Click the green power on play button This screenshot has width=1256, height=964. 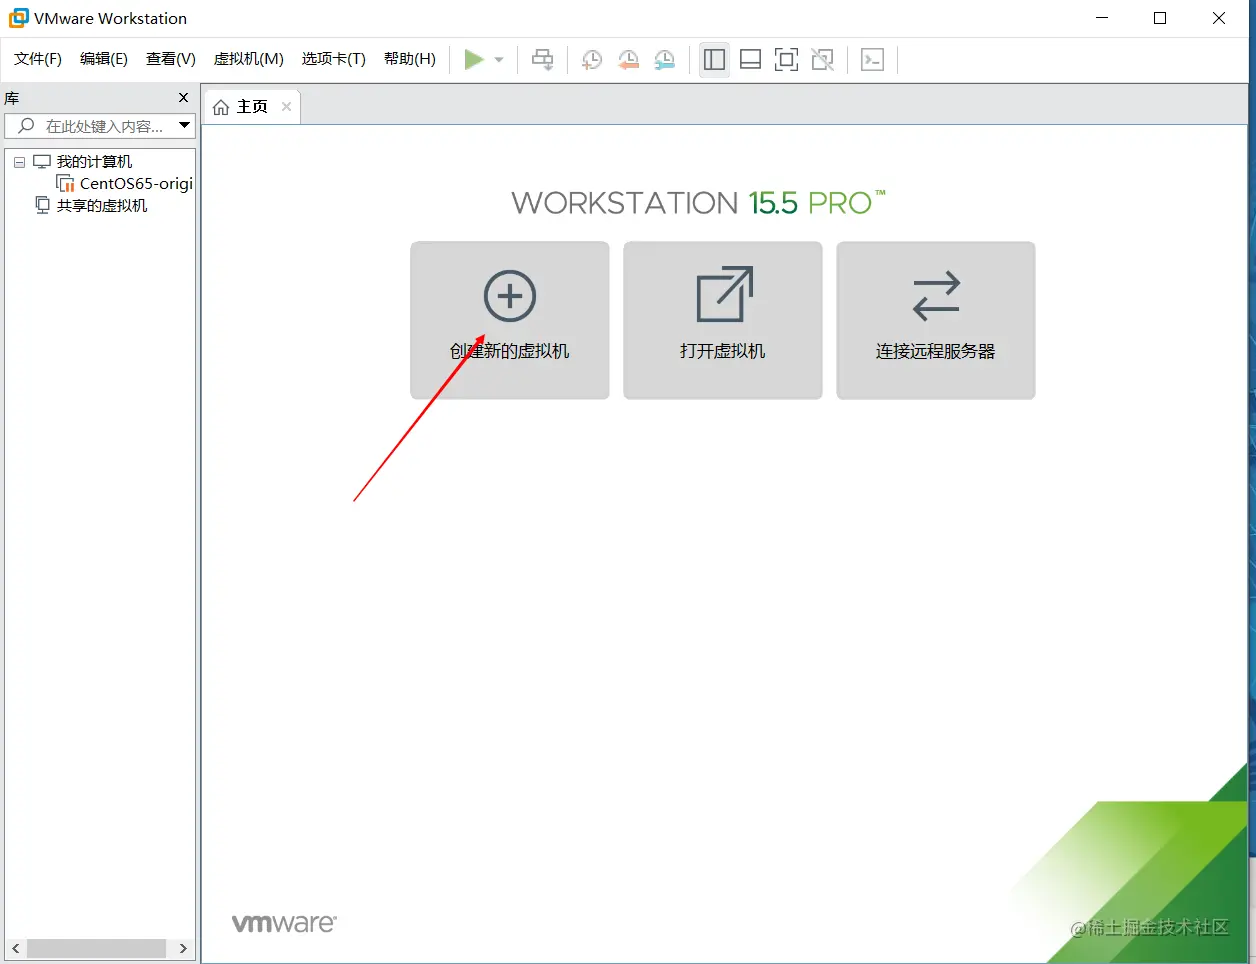[474, 60]
